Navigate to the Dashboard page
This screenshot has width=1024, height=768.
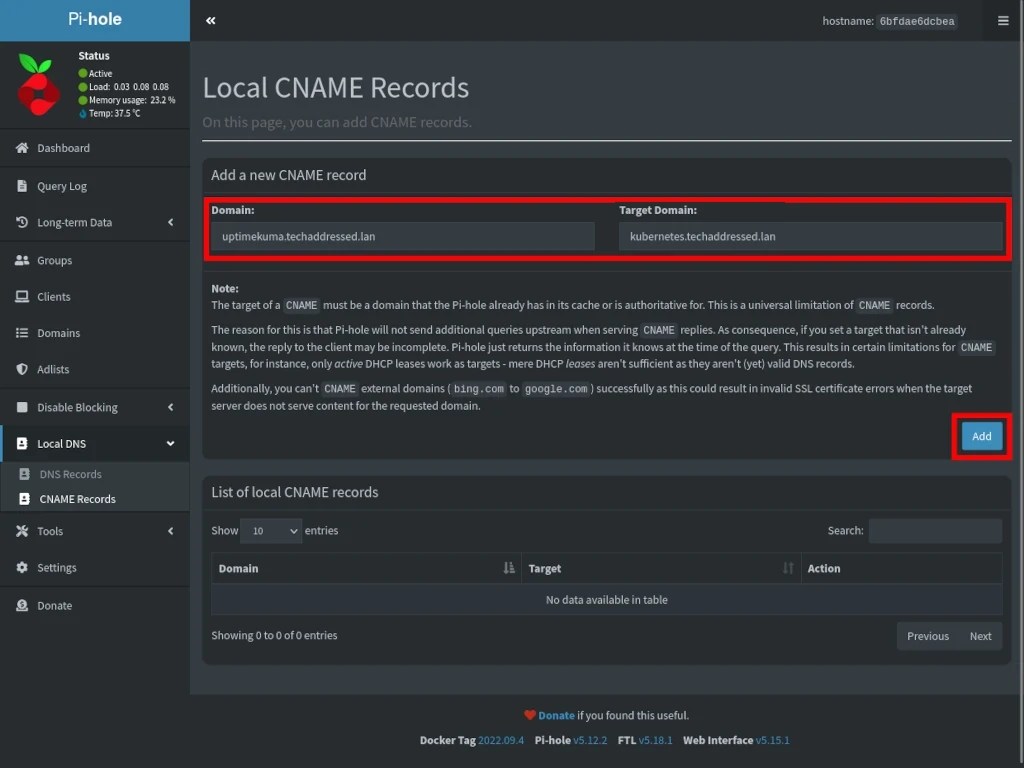point(60,148)
